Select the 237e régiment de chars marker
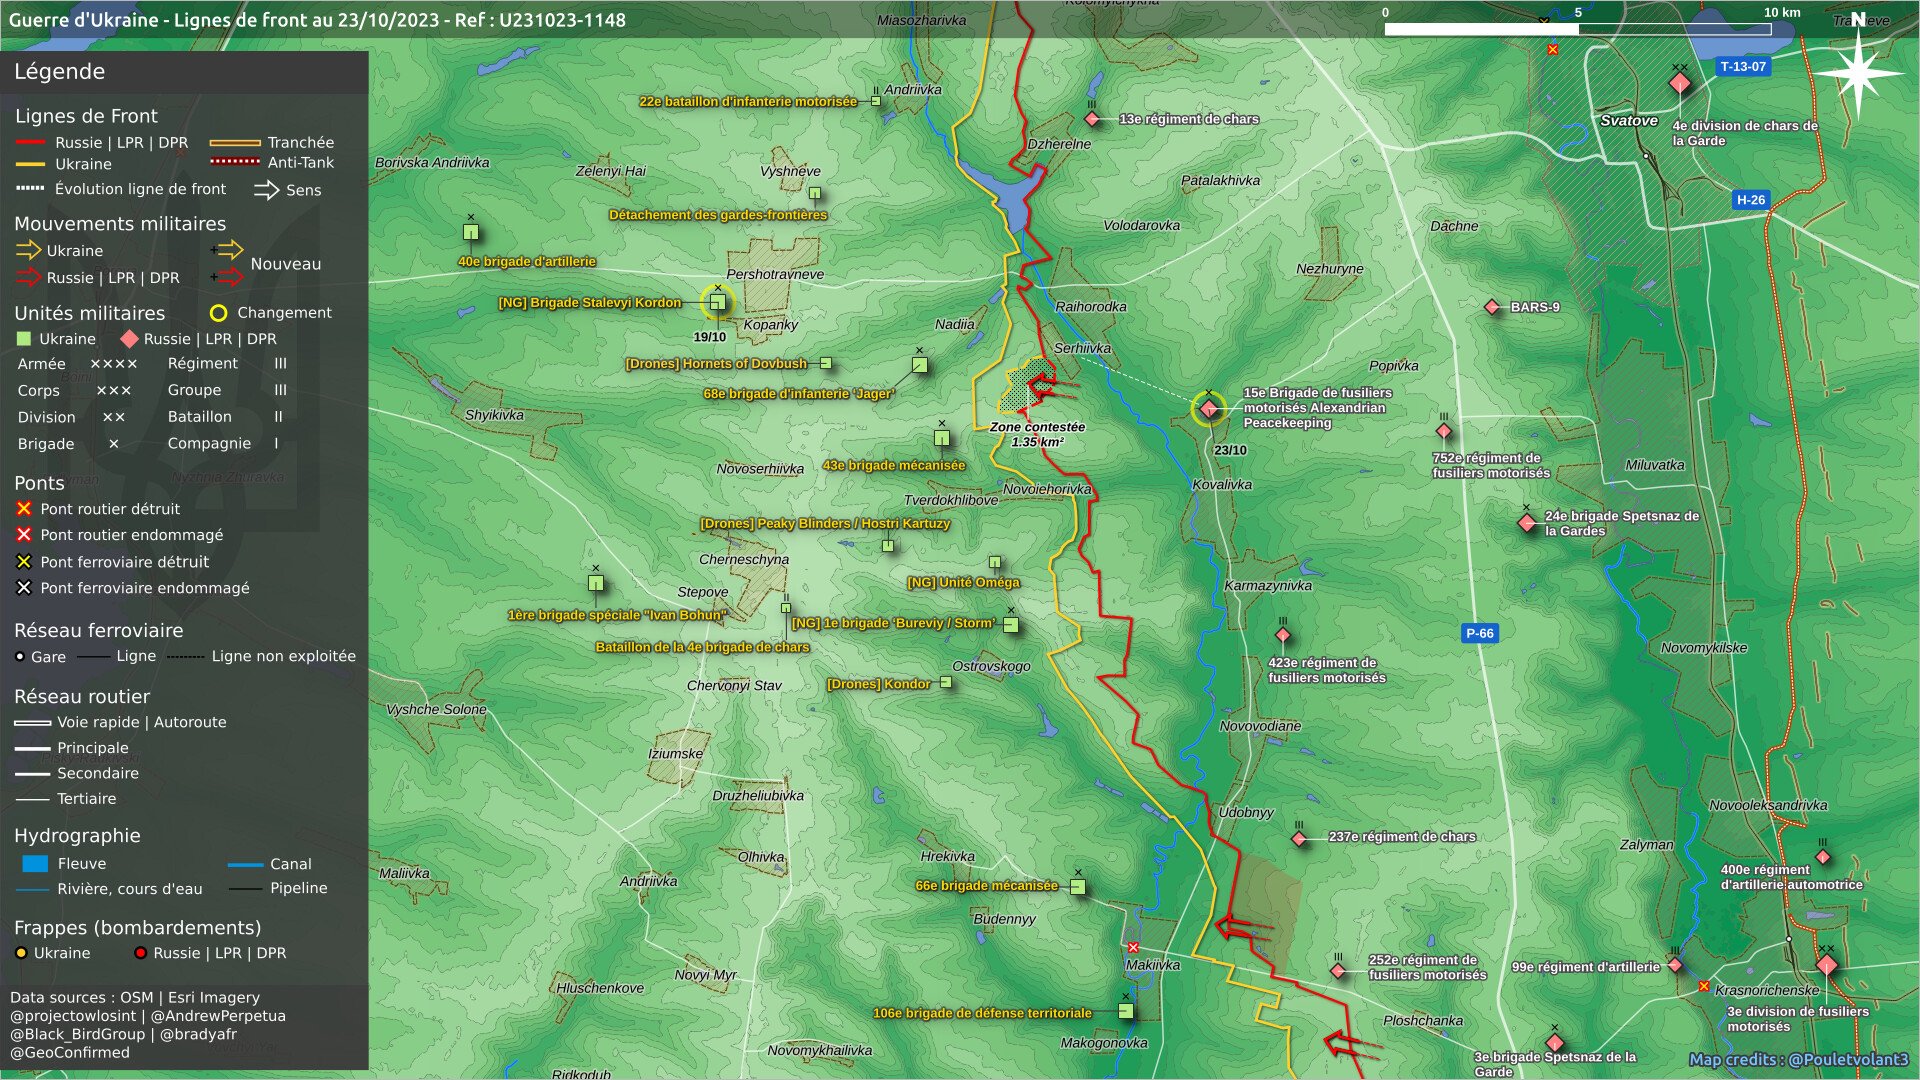The width and height of the screenshot is (1920, 1080). pyautogui.click(x=1299, y=839)
